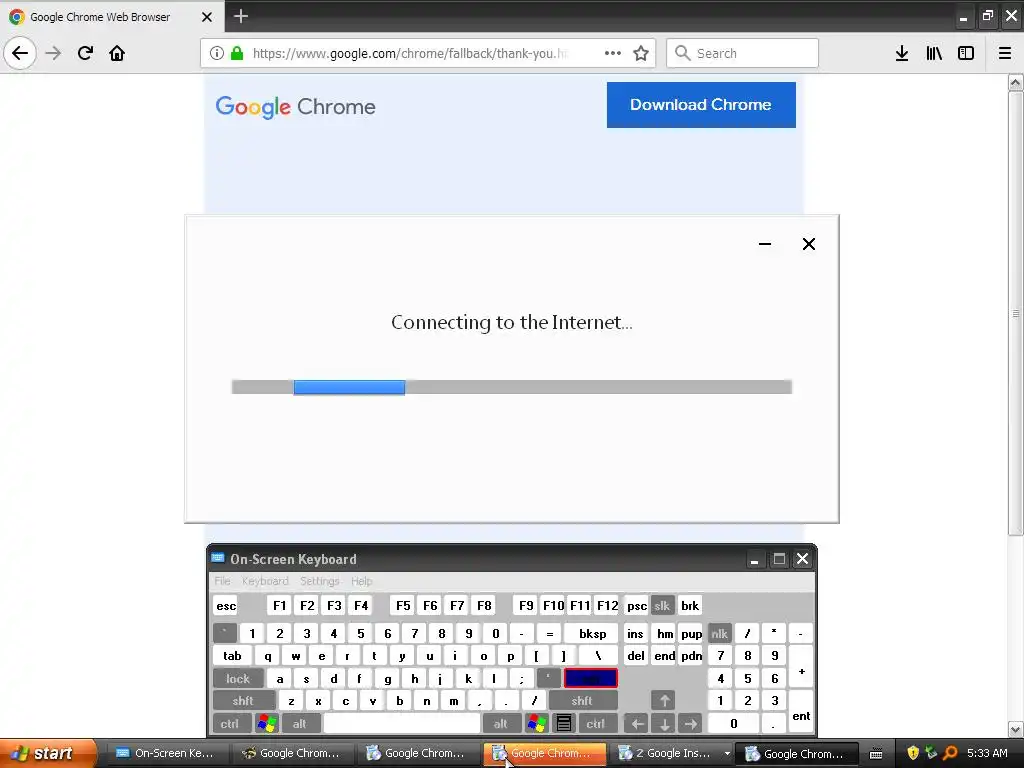Screen dimensions: 1024x768
Task: Tap the numpad ent key
Action: (801, 712)
